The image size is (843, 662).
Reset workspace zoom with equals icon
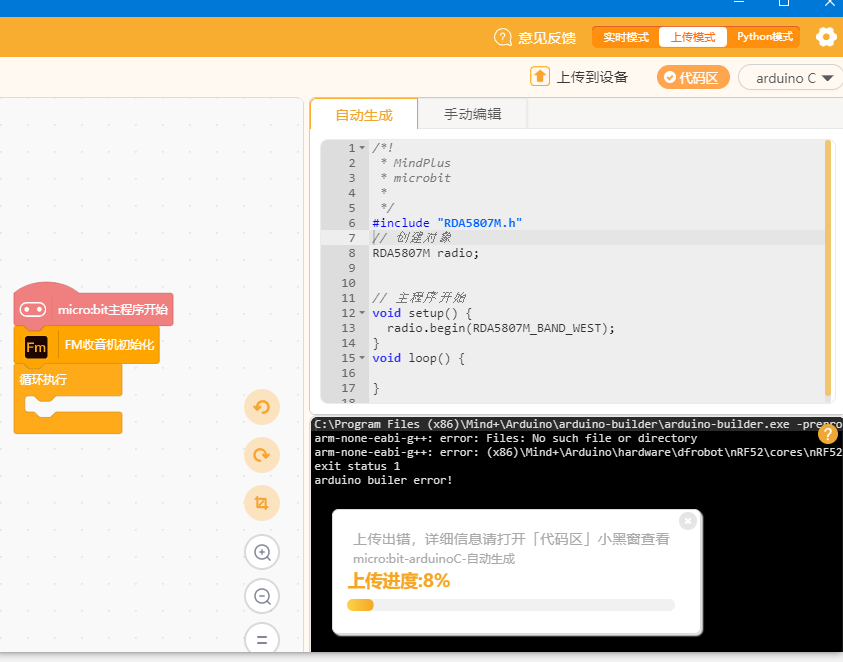click(262, 640)
